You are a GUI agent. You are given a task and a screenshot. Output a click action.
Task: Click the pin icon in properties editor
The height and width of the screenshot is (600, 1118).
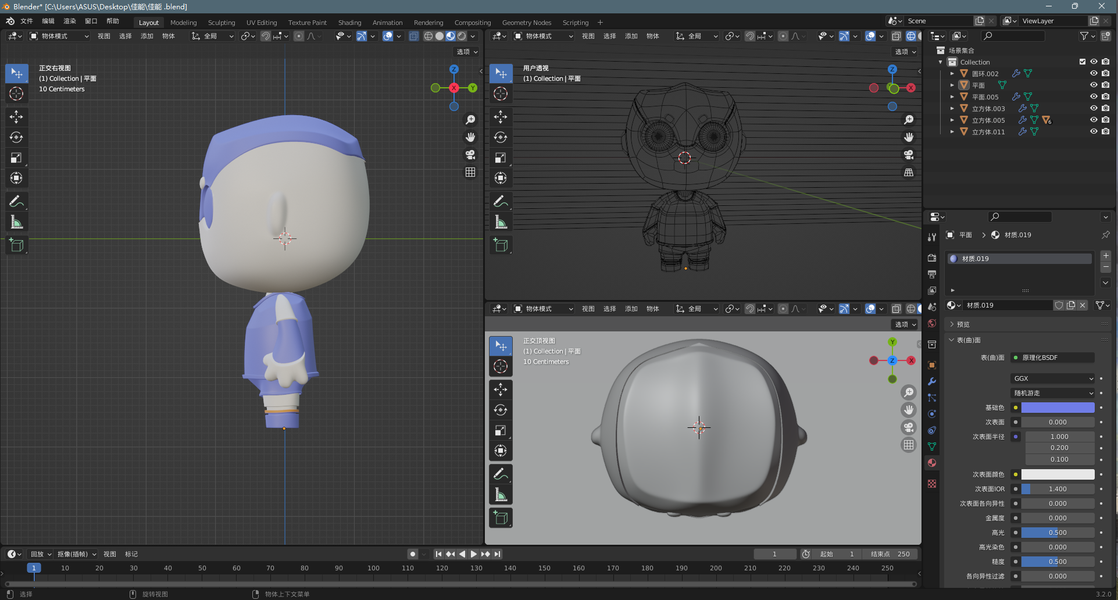coord(1105,234)
